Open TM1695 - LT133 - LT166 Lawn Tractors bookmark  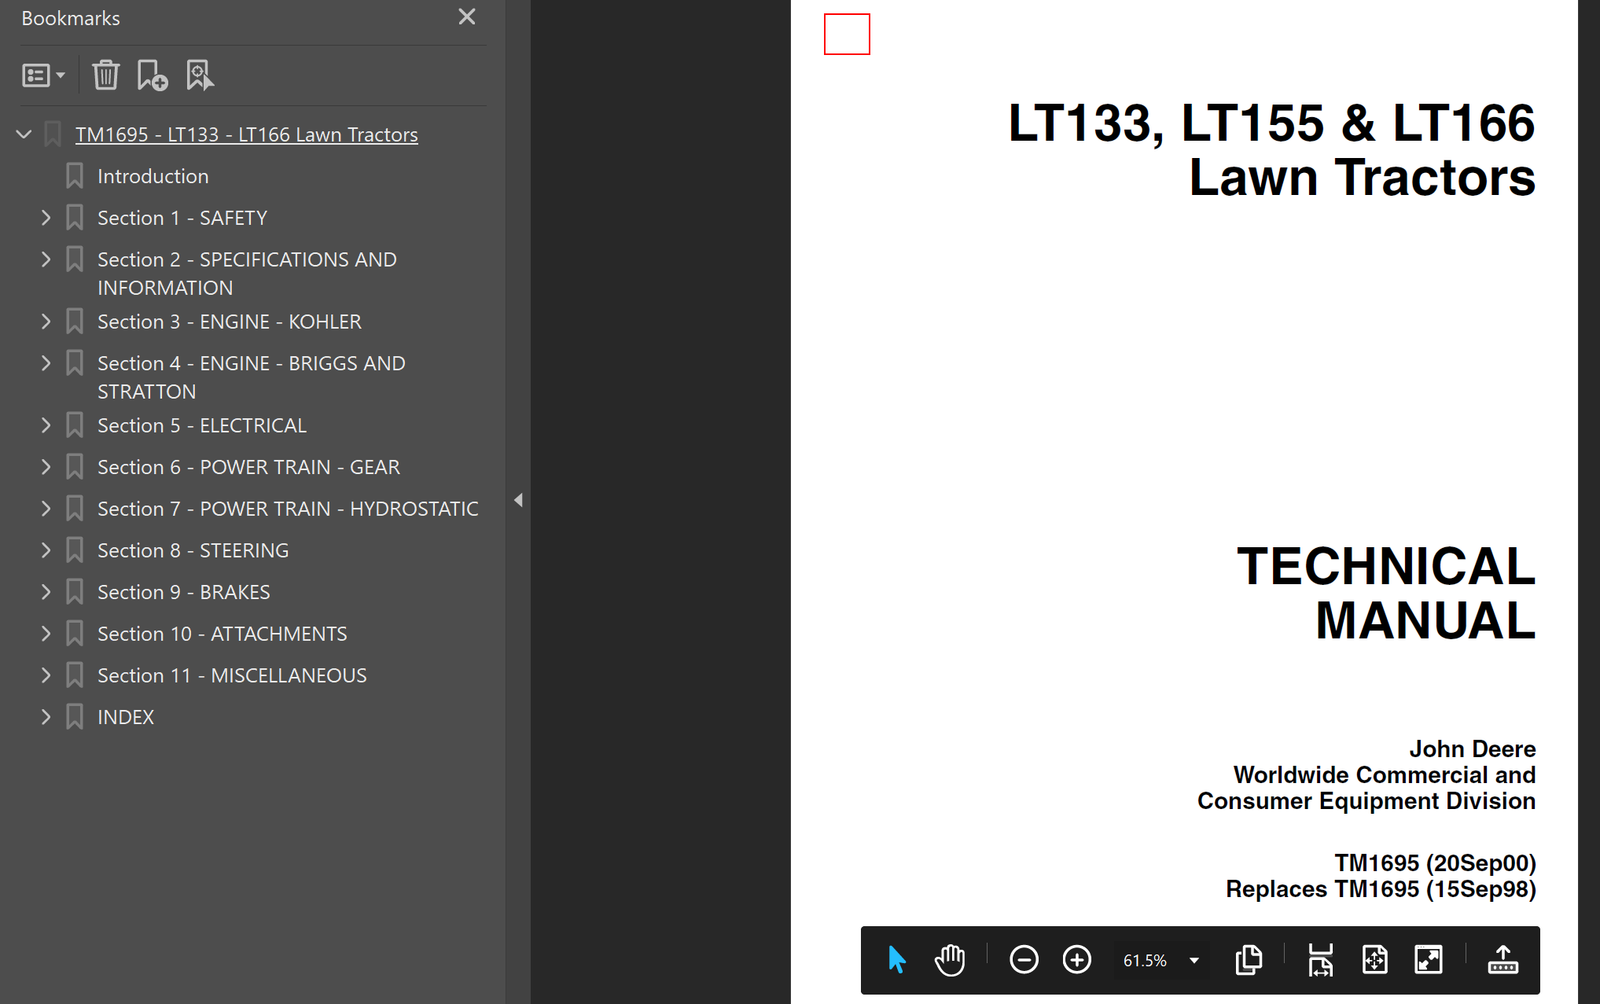[x=246, y=134]
